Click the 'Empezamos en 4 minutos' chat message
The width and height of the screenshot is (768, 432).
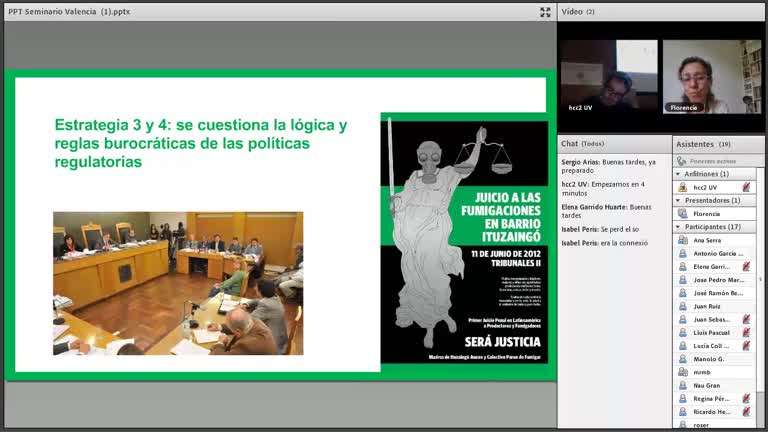coord(603,189)
